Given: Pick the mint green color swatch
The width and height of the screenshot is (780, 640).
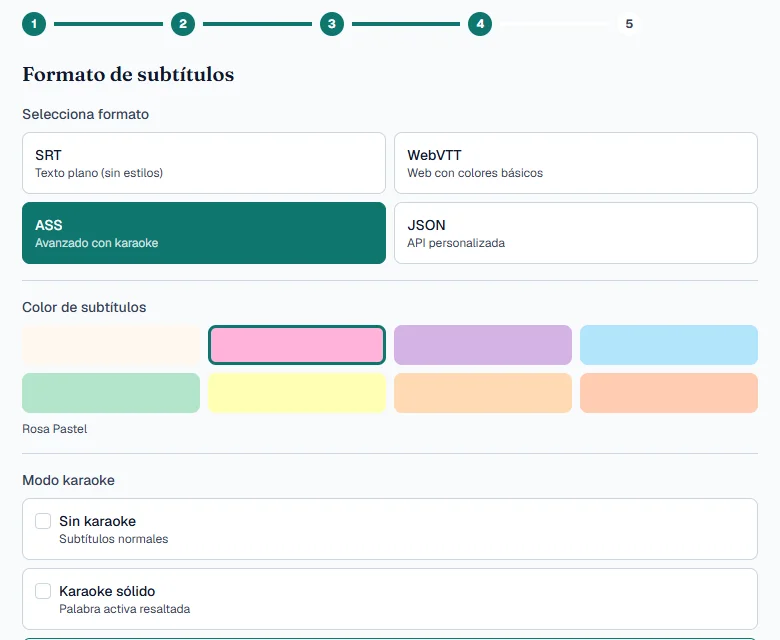Looking at the screenshot, I should [x=111, y=393].
